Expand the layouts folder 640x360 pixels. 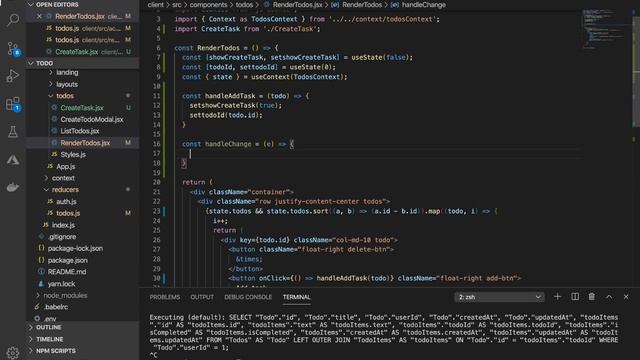(x=67, y=84)
